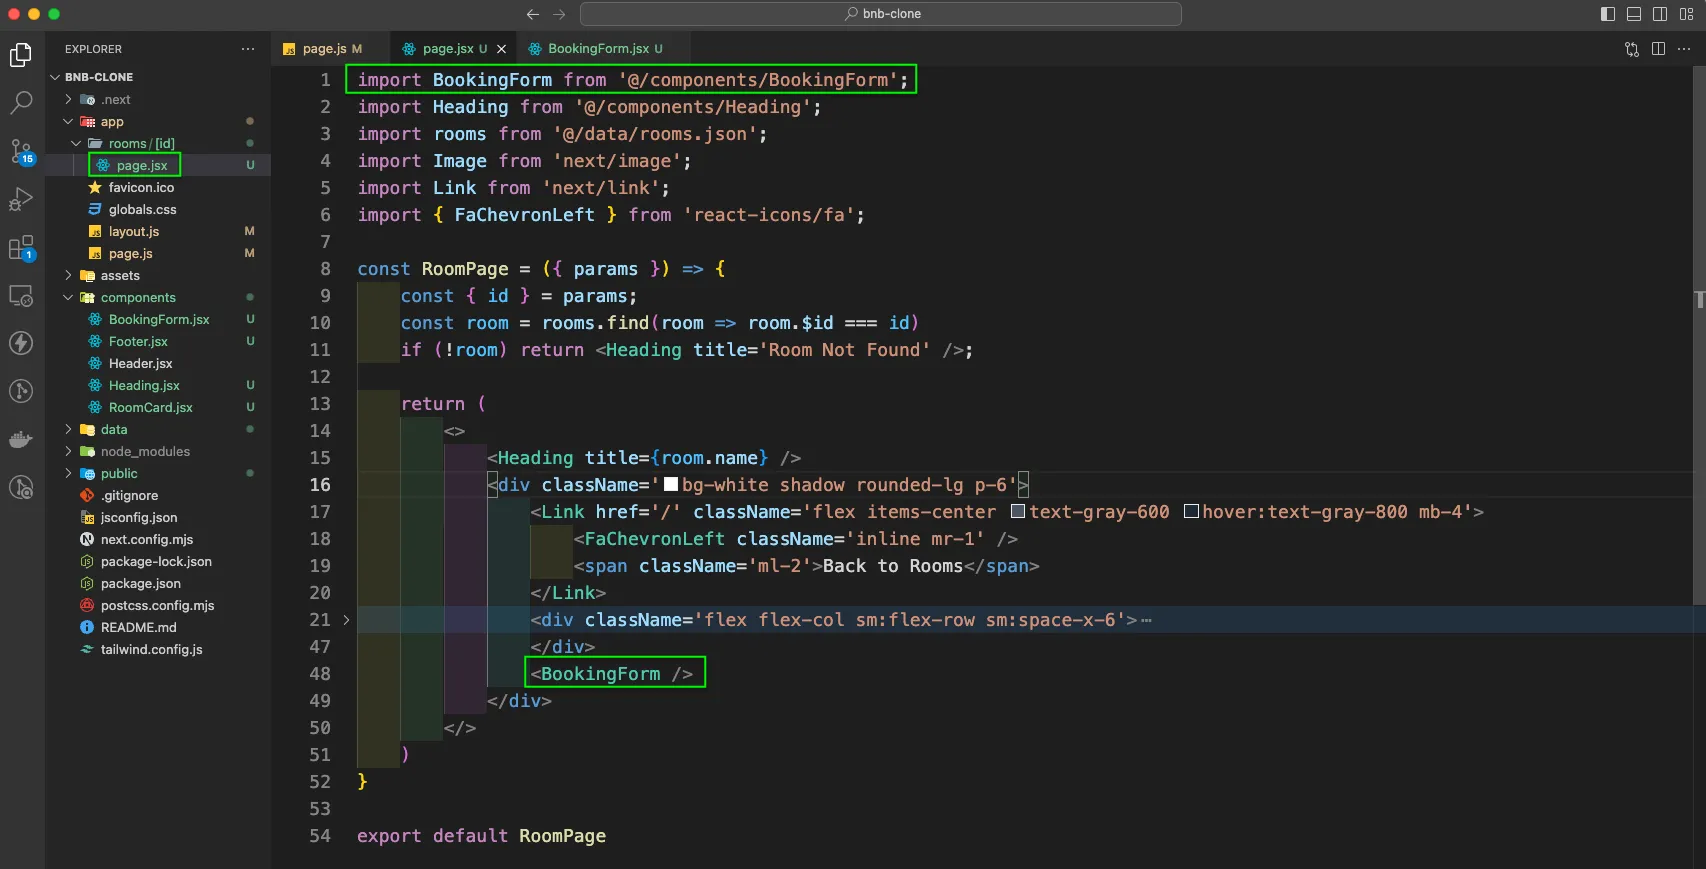Open BookingForm.jsx in components folder

point(159,319)
